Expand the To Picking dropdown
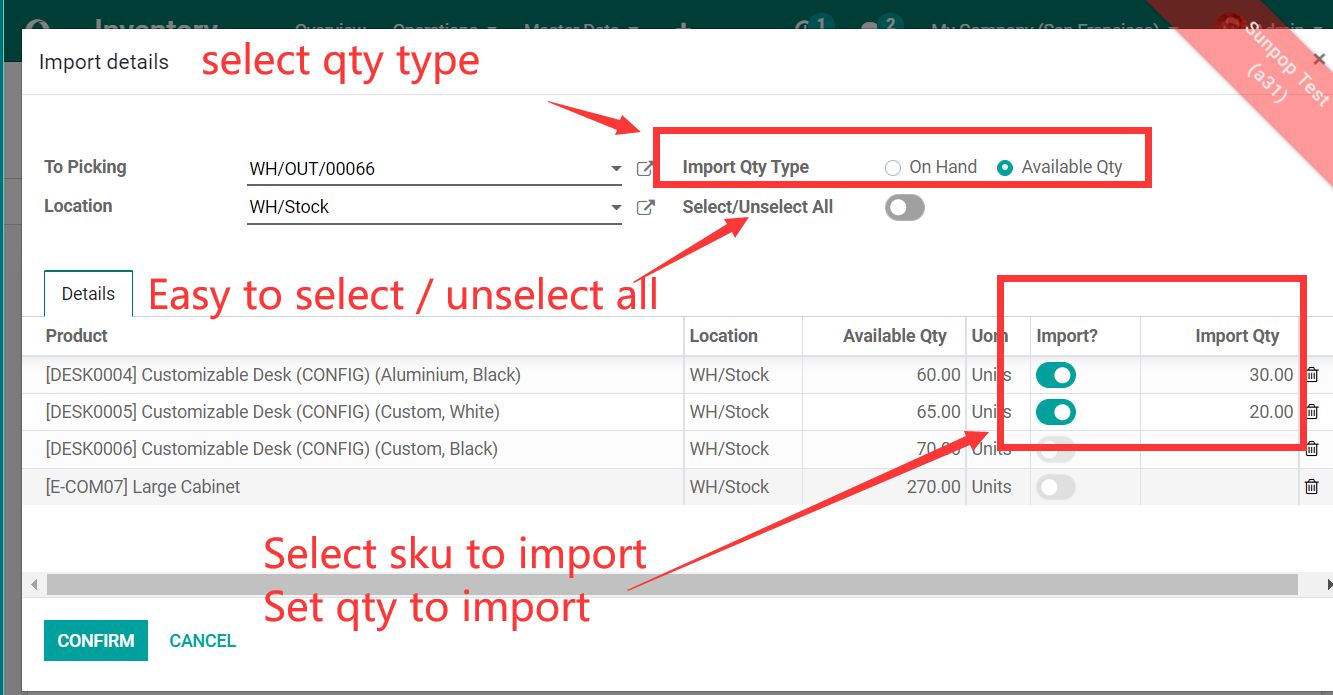Screen dimensions: 1333x695 pyautogui.click(x=616, y=169)
